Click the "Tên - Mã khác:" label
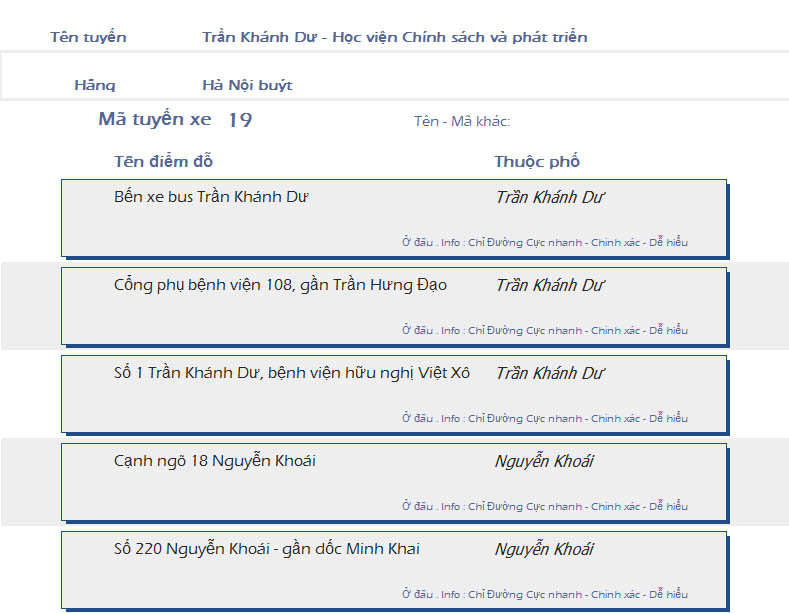 point(462,122)
